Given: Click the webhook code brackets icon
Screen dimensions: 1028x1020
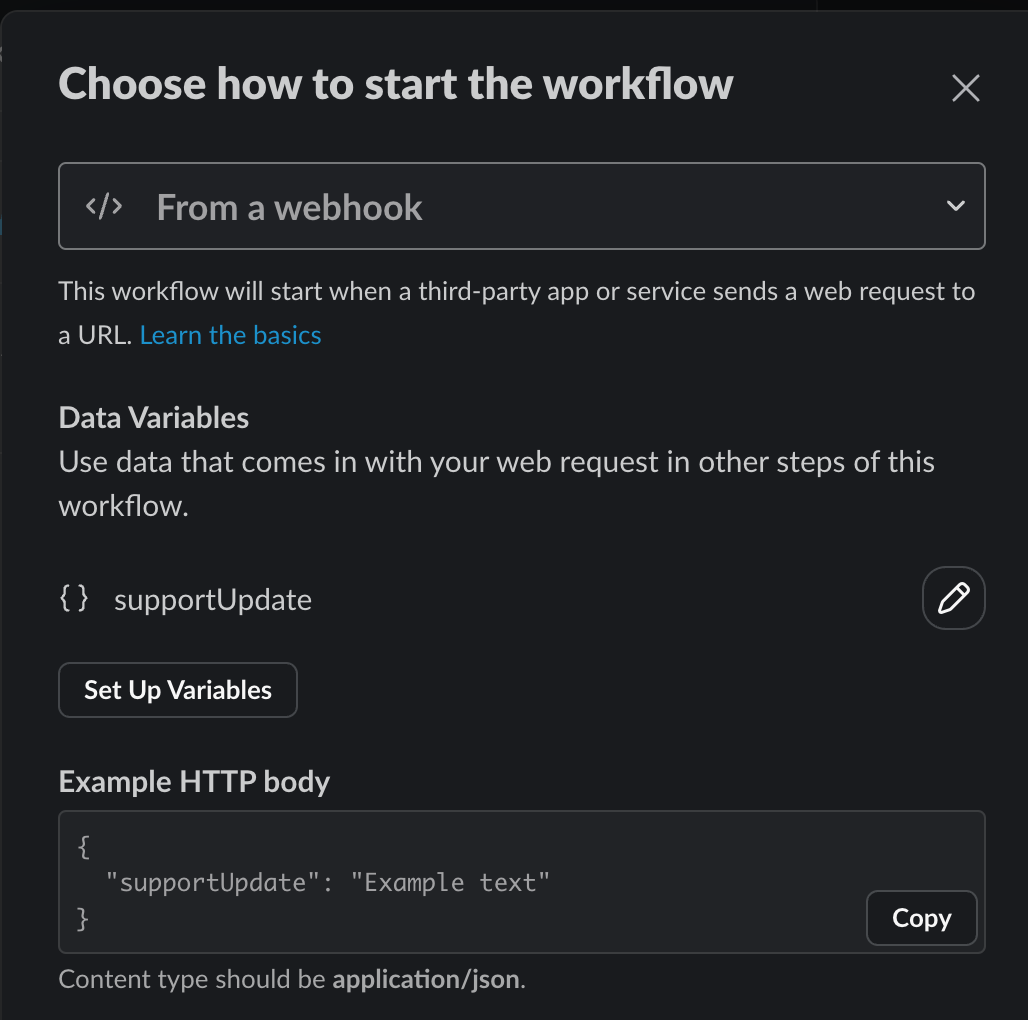Looking at the screenshot, I should 104,206.
